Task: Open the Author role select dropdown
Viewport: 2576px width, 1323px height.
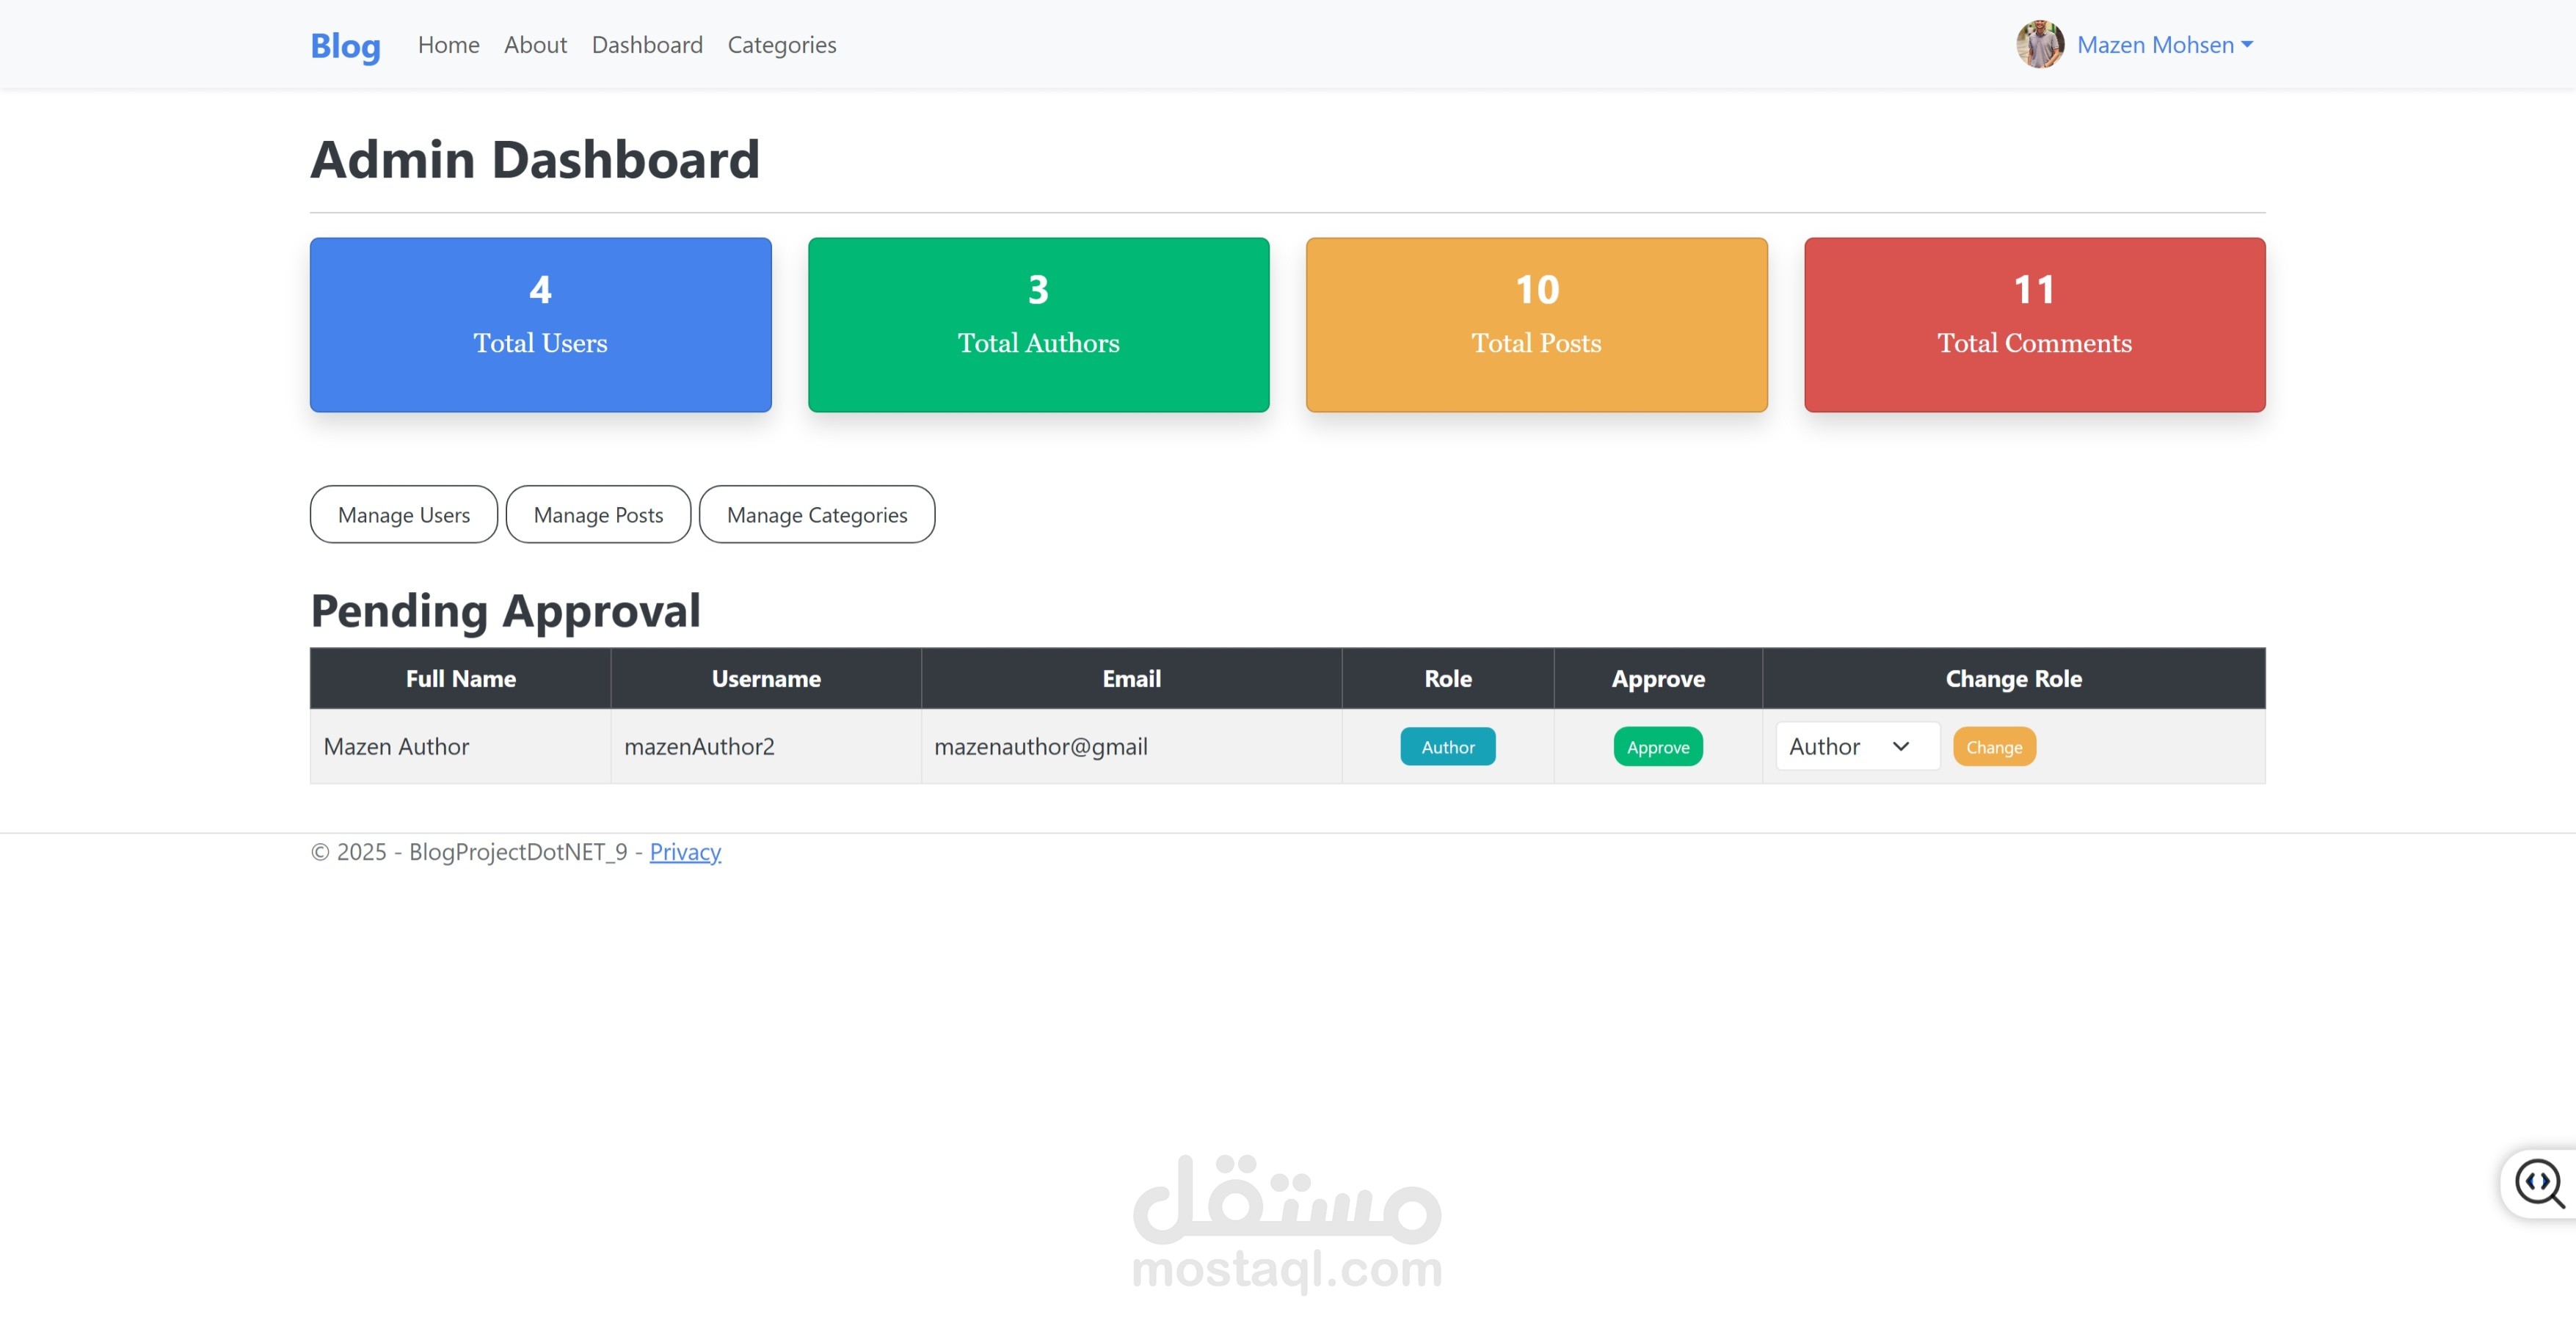Action: point(1857,746)
